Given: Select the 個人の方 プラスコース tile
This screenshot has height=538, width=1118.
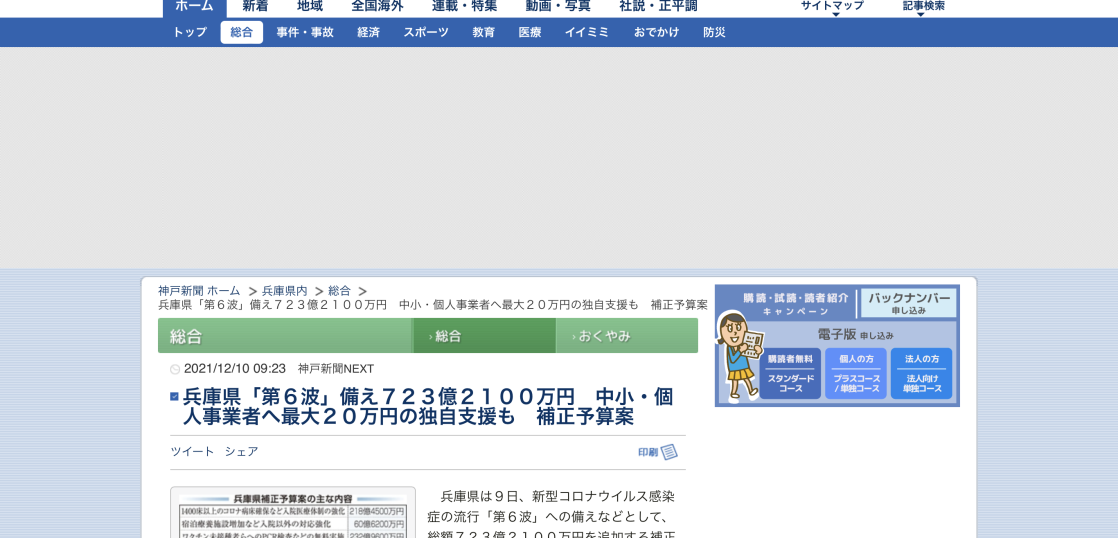Looking at the screenshot, I should [x=855, y=373].
